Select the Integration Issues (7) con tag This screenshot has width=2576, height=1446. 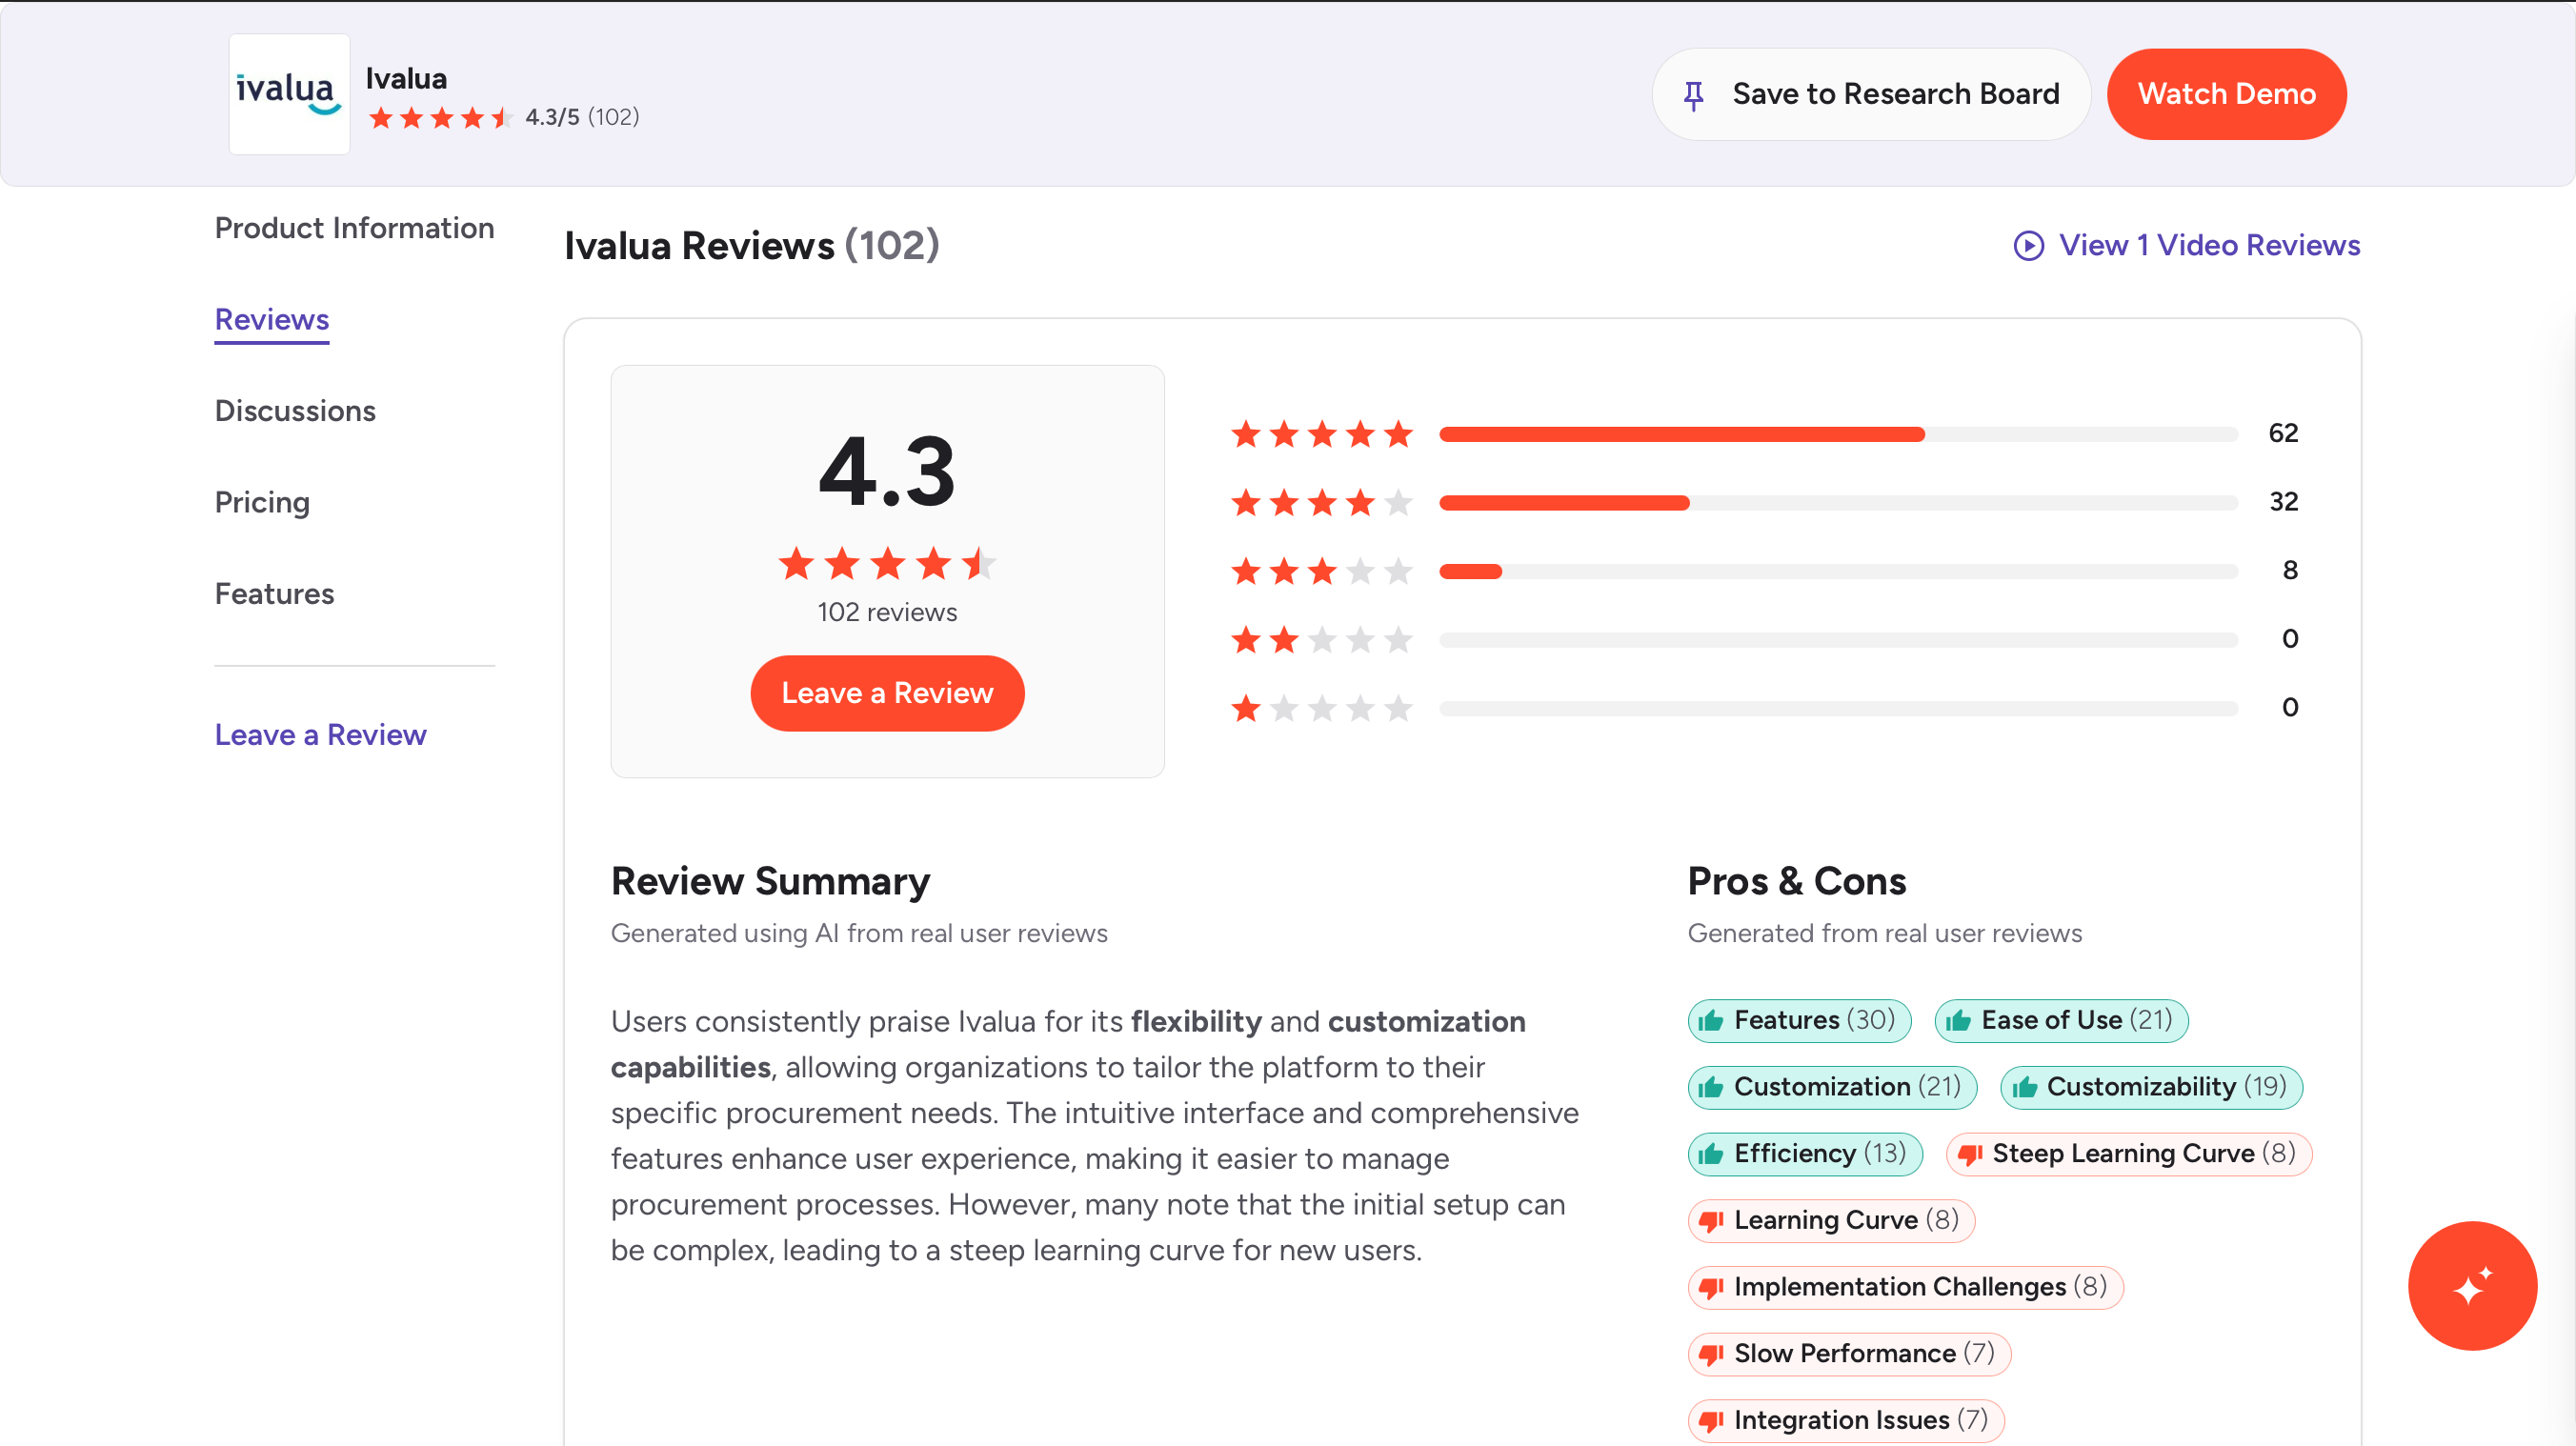click(1846, 1421)
